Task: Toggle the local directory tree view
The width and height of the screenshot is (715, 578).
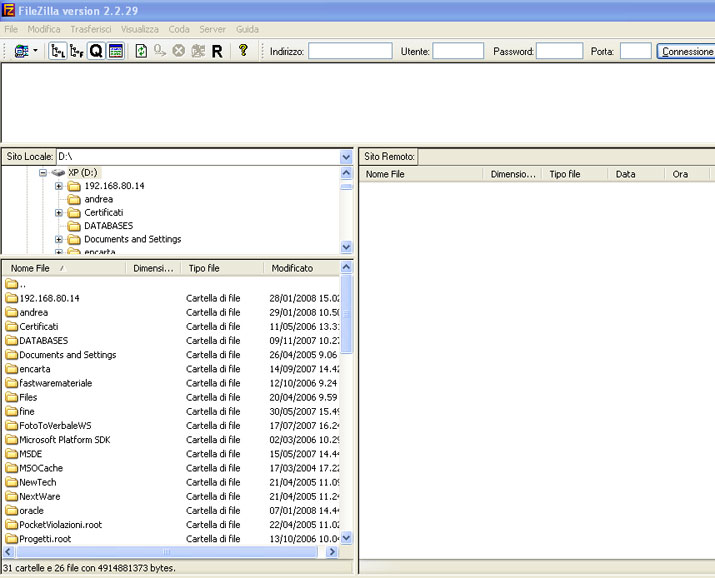Action: (x=58, y=51)
